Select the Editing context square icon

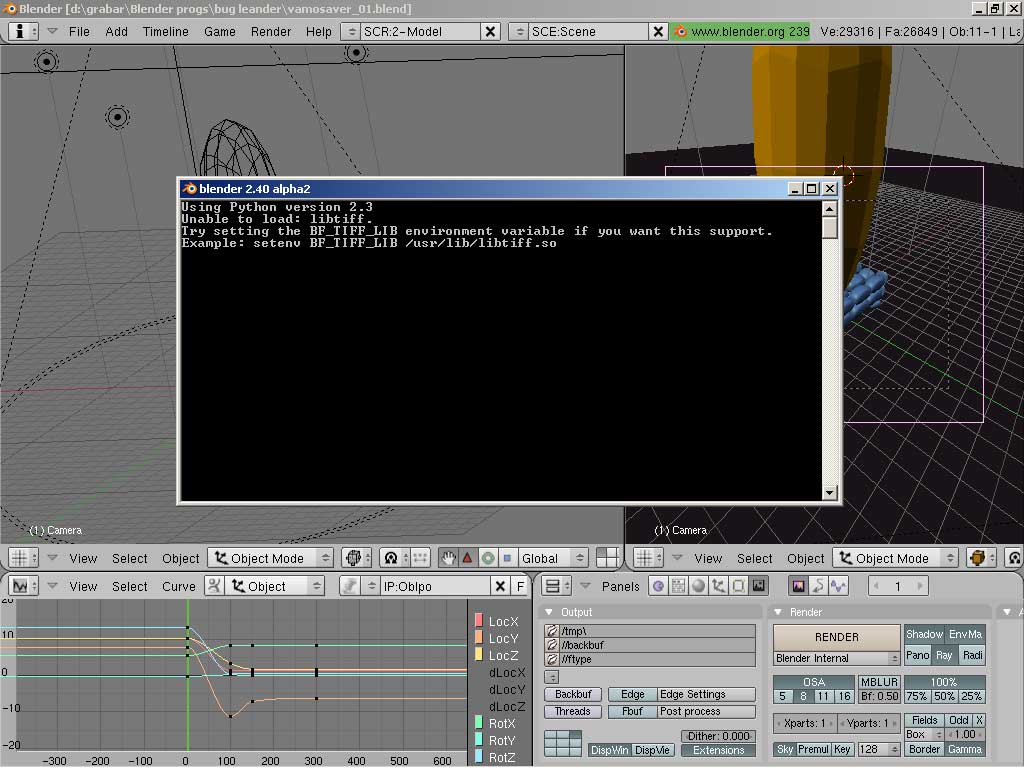pos(739,586)
